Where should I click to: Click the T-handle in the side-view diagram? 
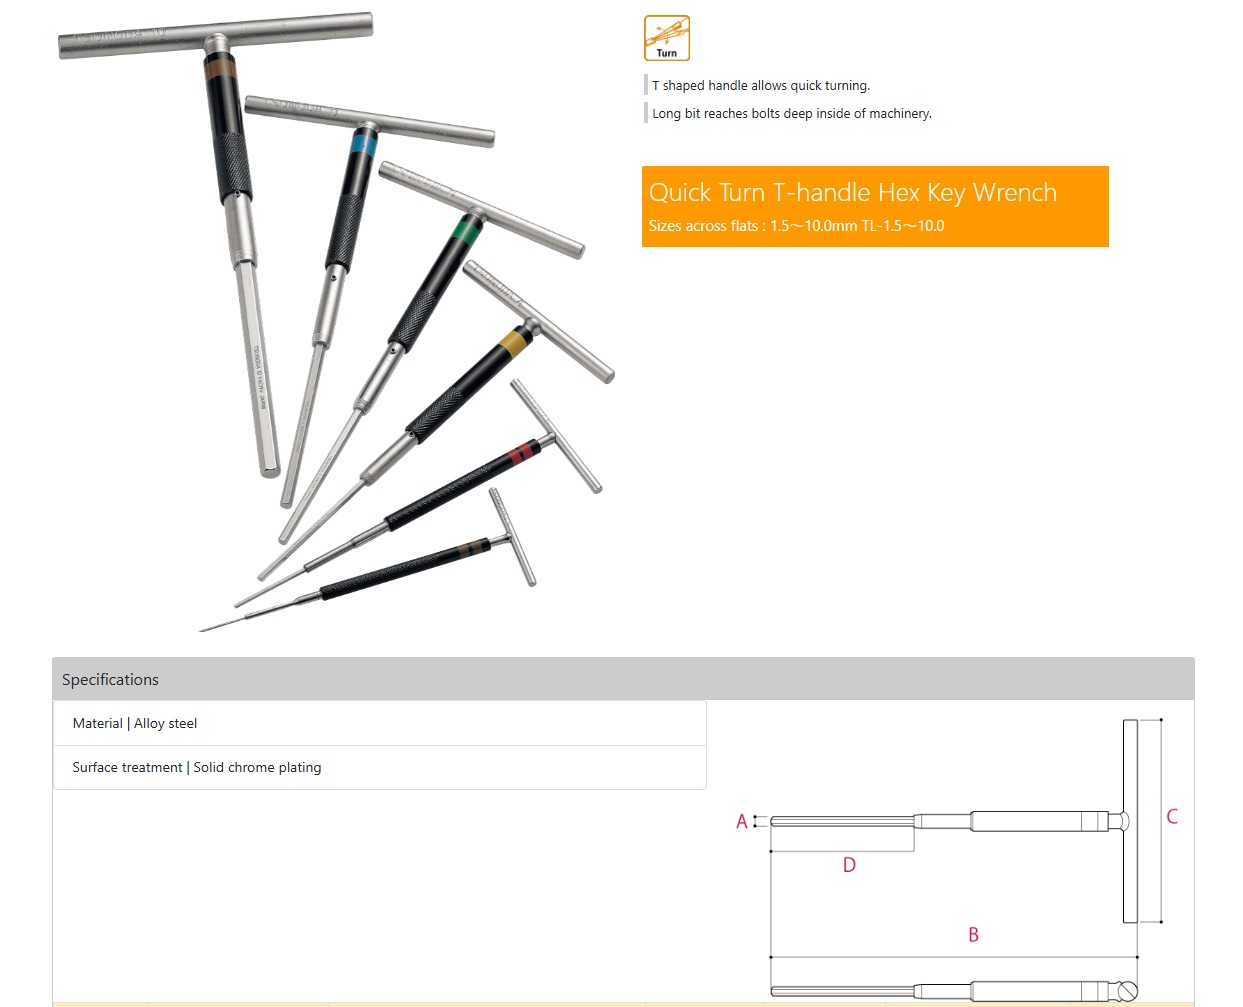click(x=1130, y=821)
